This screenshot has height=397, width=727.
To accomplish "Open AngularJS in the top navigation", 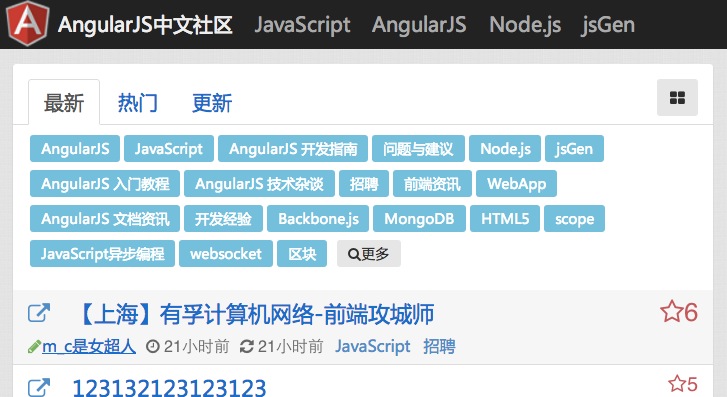I will click(419, 25).
